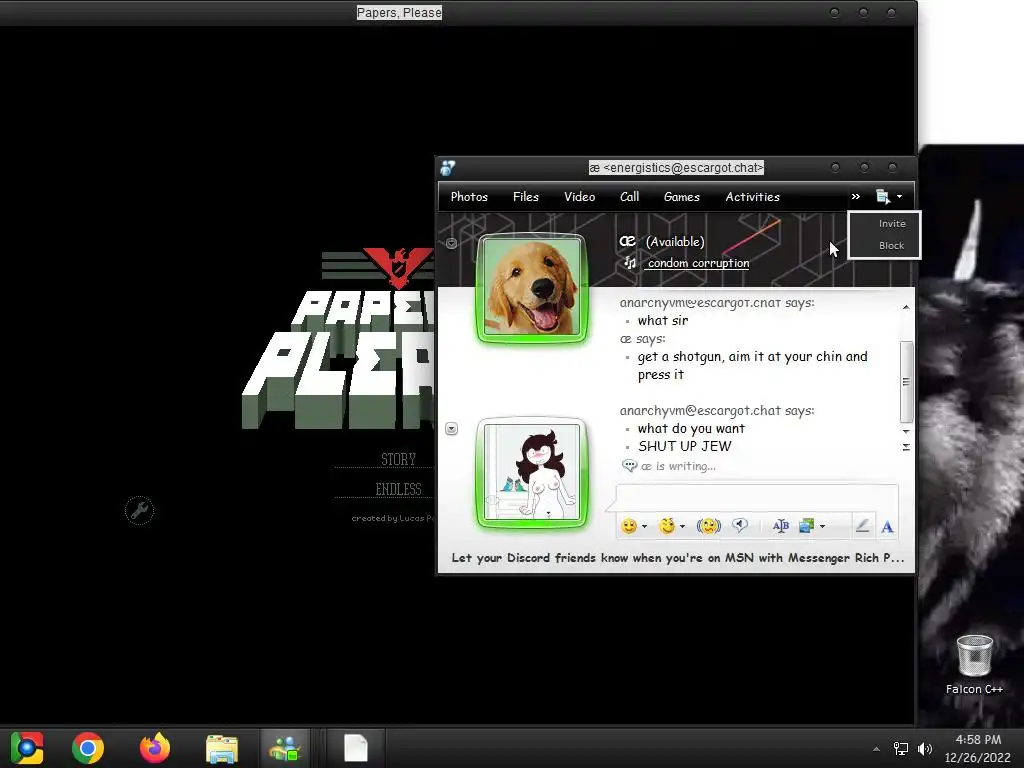This screenshot has height=768, width=1024.
Task: Open the volume speaker tray icon
Action: [x=925, y=748]
